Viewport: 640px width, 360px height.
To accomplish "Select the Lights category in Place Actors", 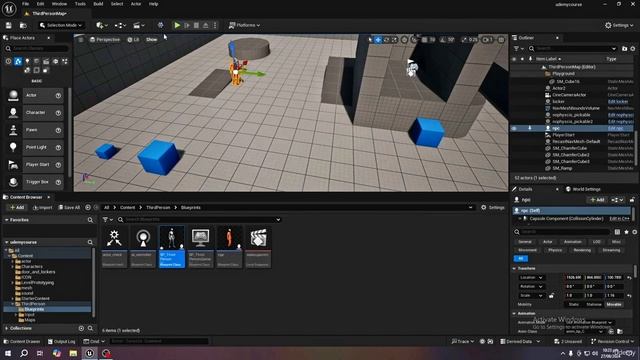I will 27,61.
